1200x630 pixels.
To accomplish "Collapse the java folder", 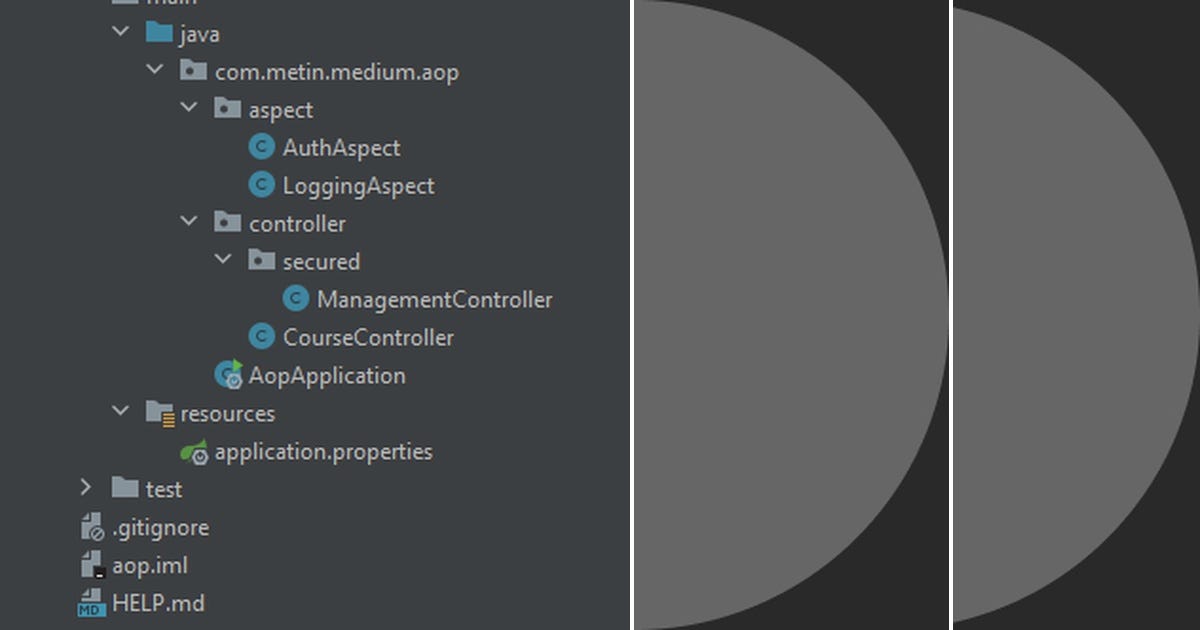I will (119, 32).
